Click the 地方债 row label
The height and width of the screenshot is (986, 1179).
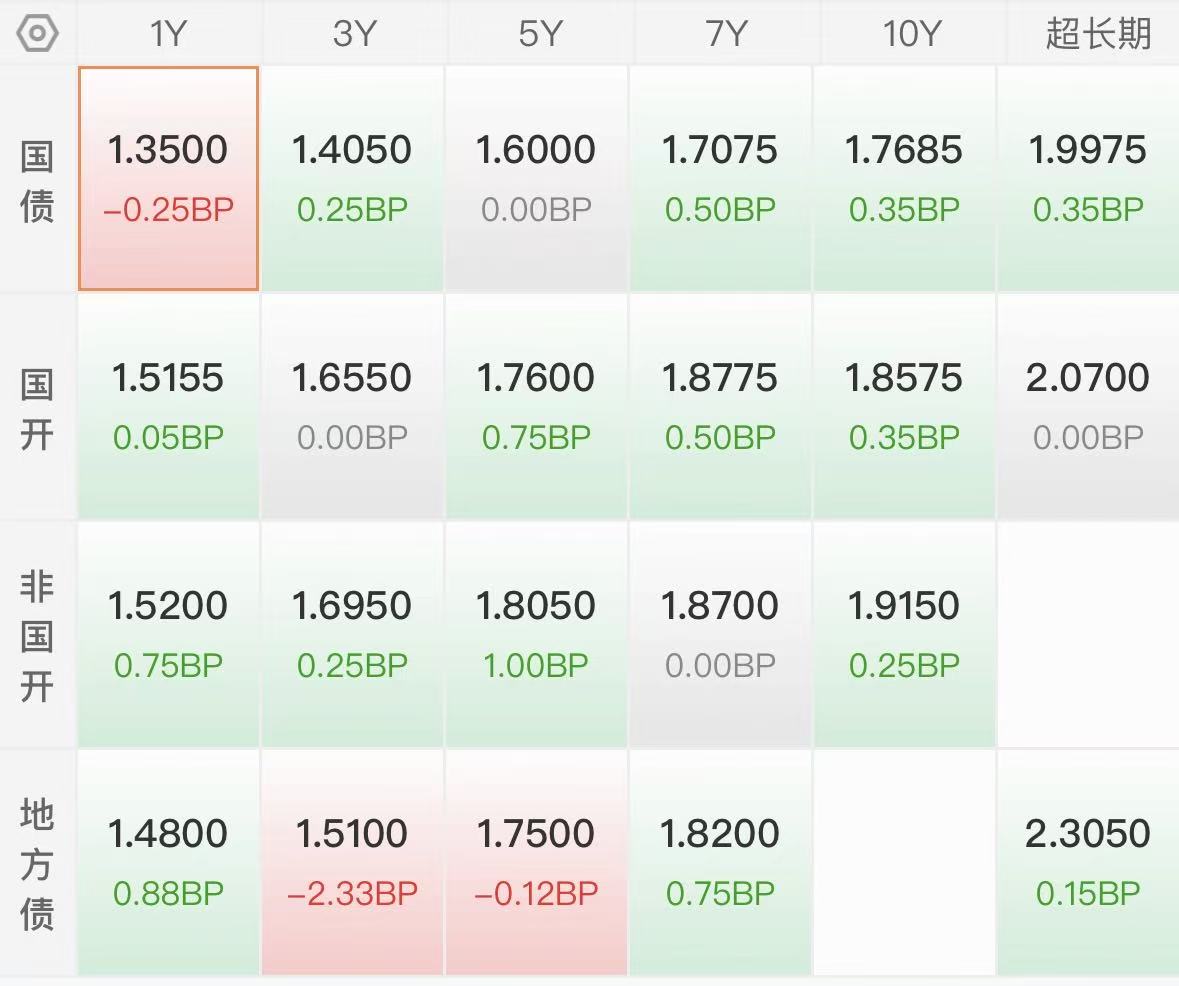(x=37, y=864)
